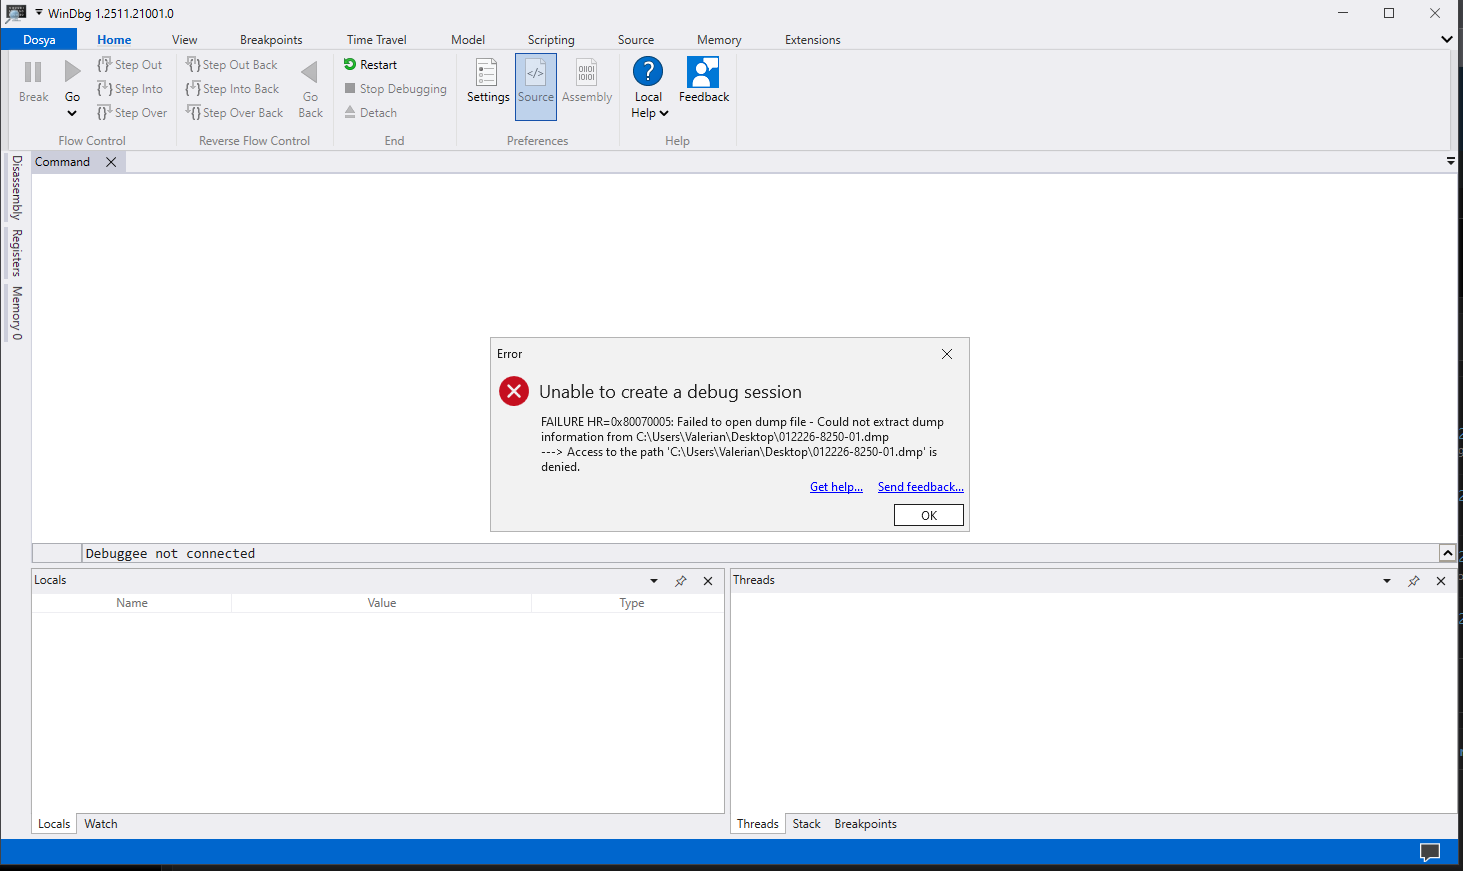Viewport: 1463px width, 871px height.
Task: Expand the Go dropdown arrow
Action: (x=72, y=113)
